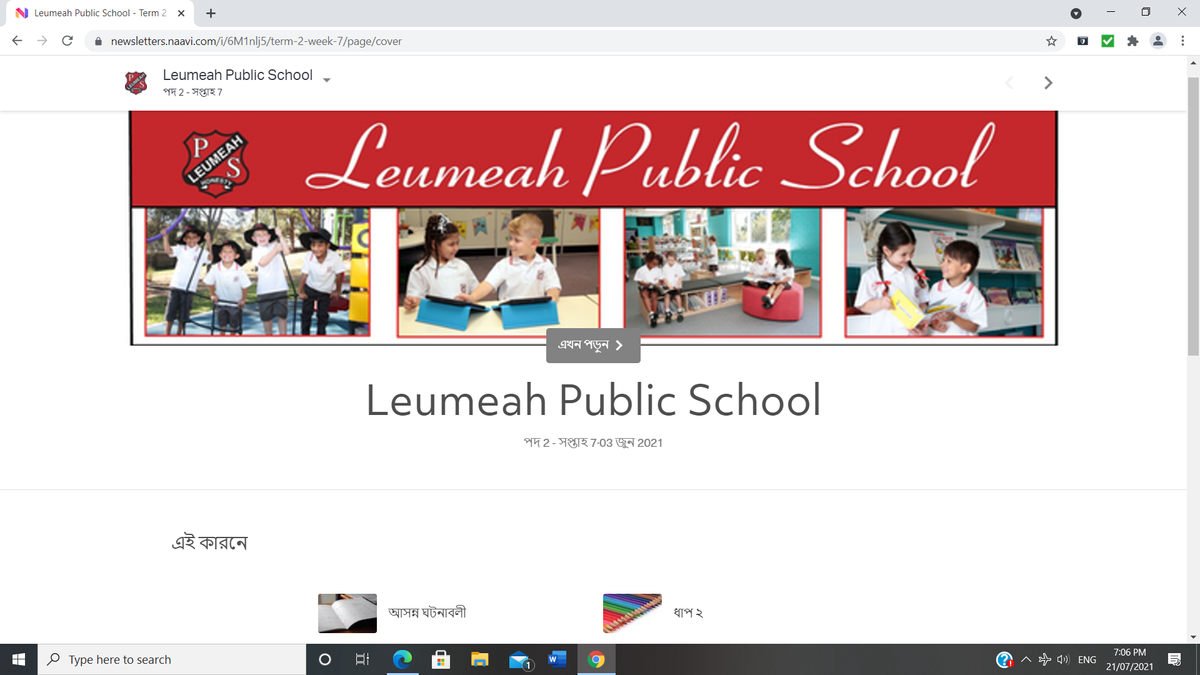Open the clock showing 7:06 PM
Image resolution: width=1200 pixels, height=675 pixels.
pyautogui.click(x=1129, y=659)
